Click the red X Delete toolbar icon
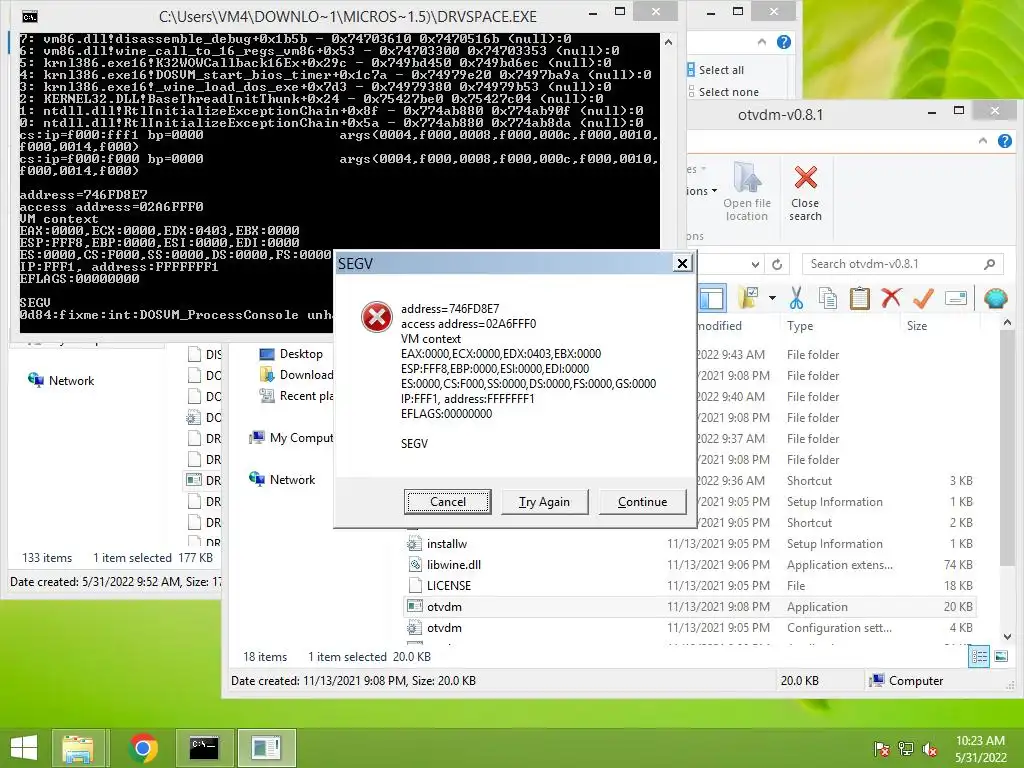This screenshot has height=768, width=1024. (891, 298)
